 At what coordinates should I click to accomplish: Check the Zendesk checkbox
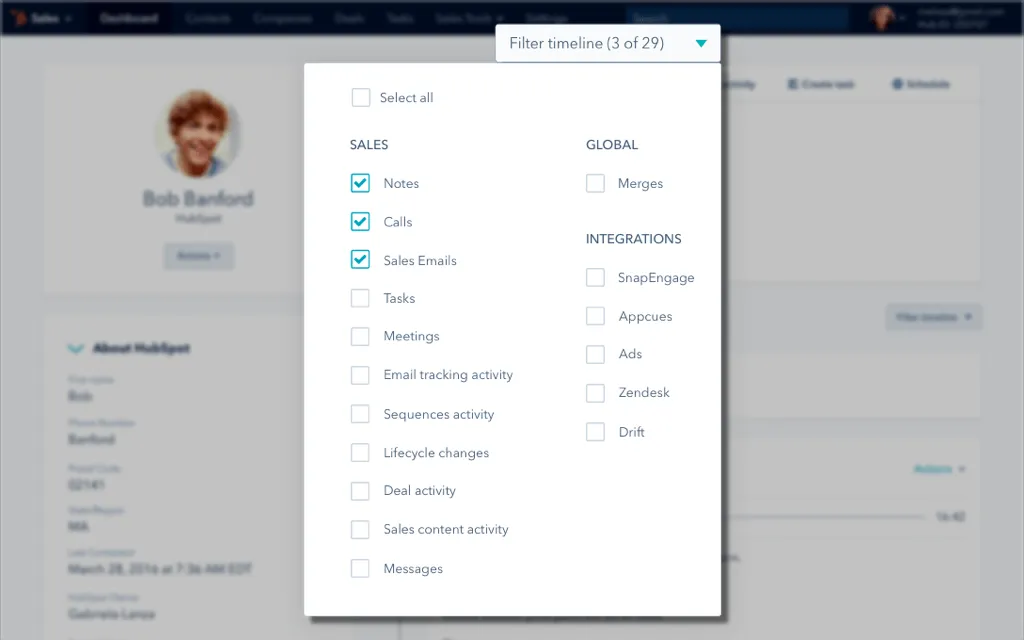point(595,392)
